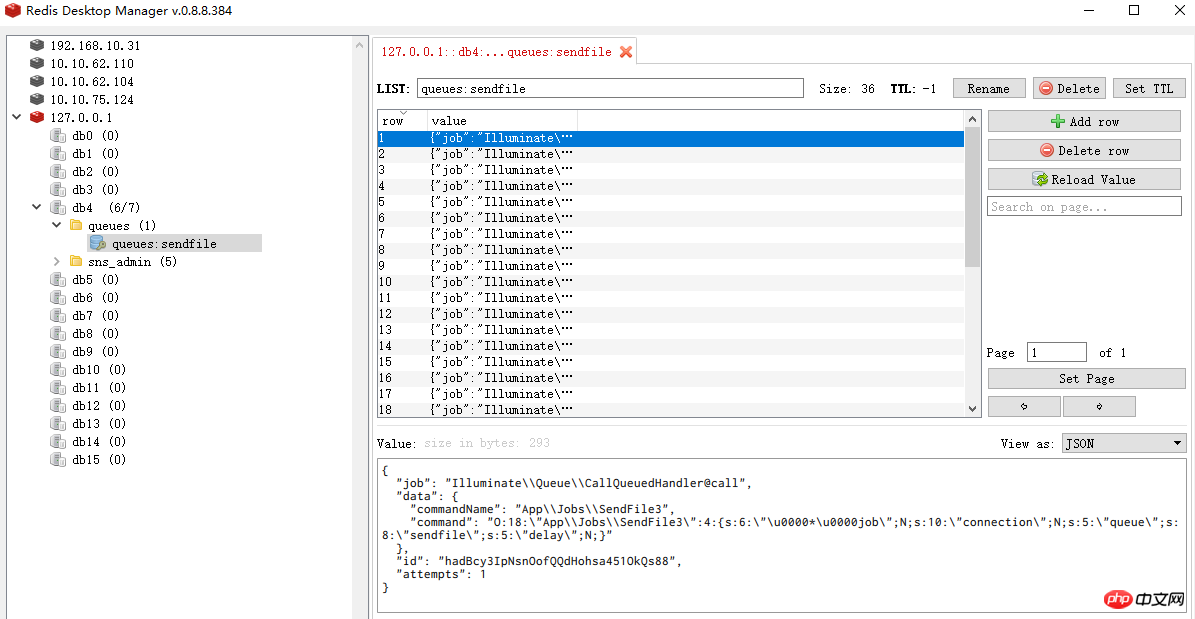Screen dimensions: 1195x619
Task: Focus the LIST key name field
Action: [x=610, y=88]
